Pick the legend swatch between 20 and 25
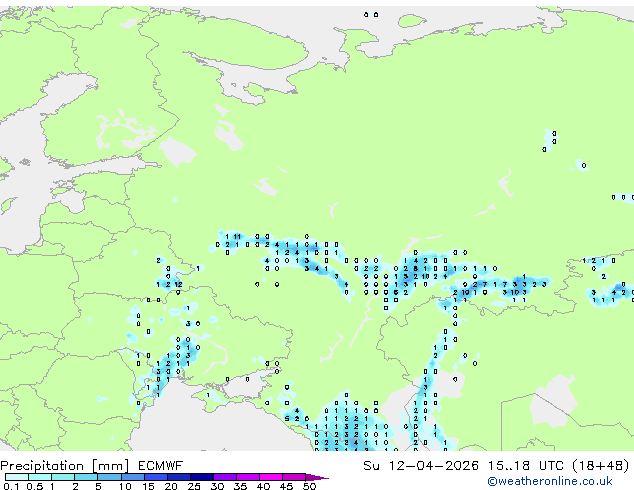Image resolution: width=634 pixels, height=490 pixels. pyautogui.click(x=179, y=477)
